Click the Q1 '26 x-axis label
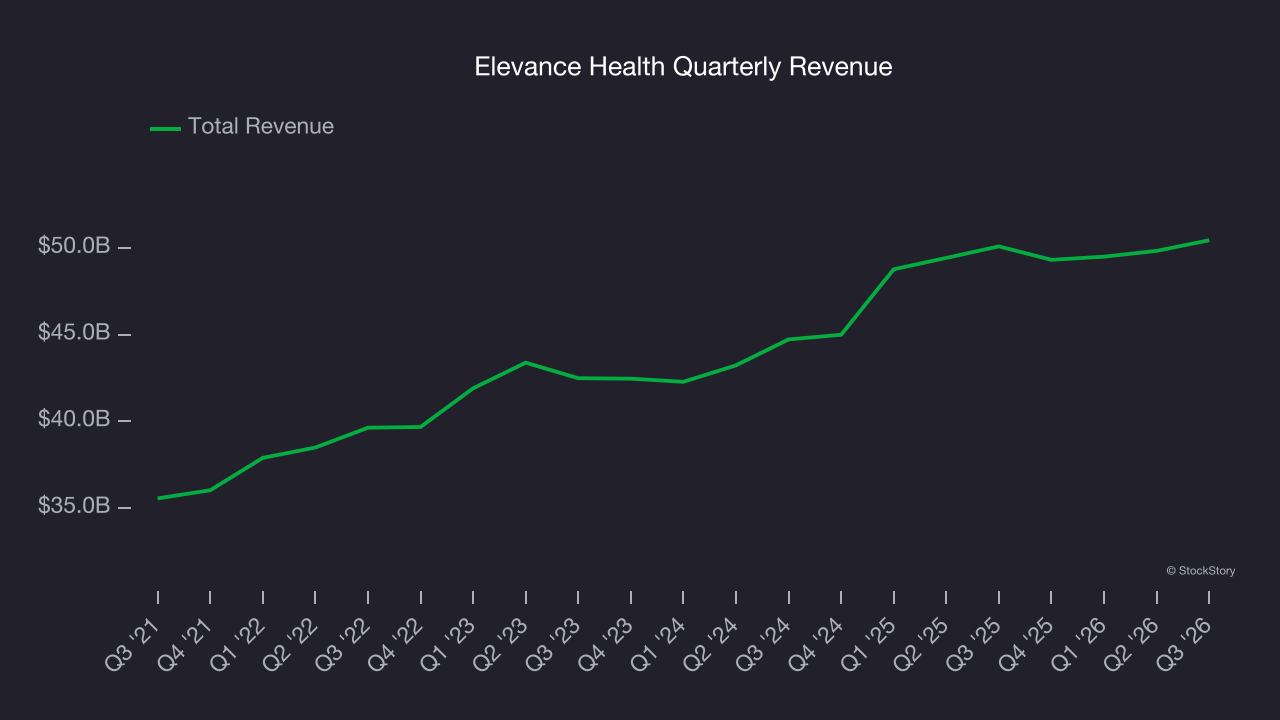This screenshot has height=720, width=1280. point(1080,643)
